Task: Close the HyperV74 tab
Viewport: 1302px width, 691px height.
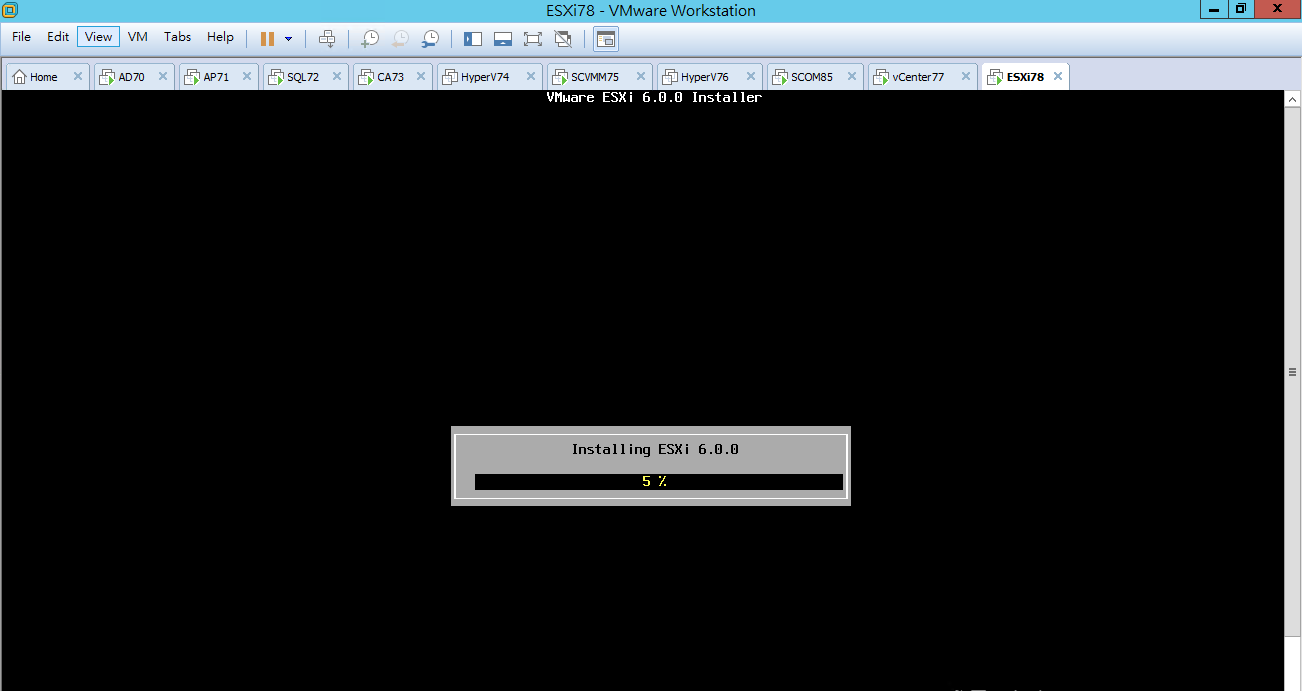Action: click(x=532, y=76)
